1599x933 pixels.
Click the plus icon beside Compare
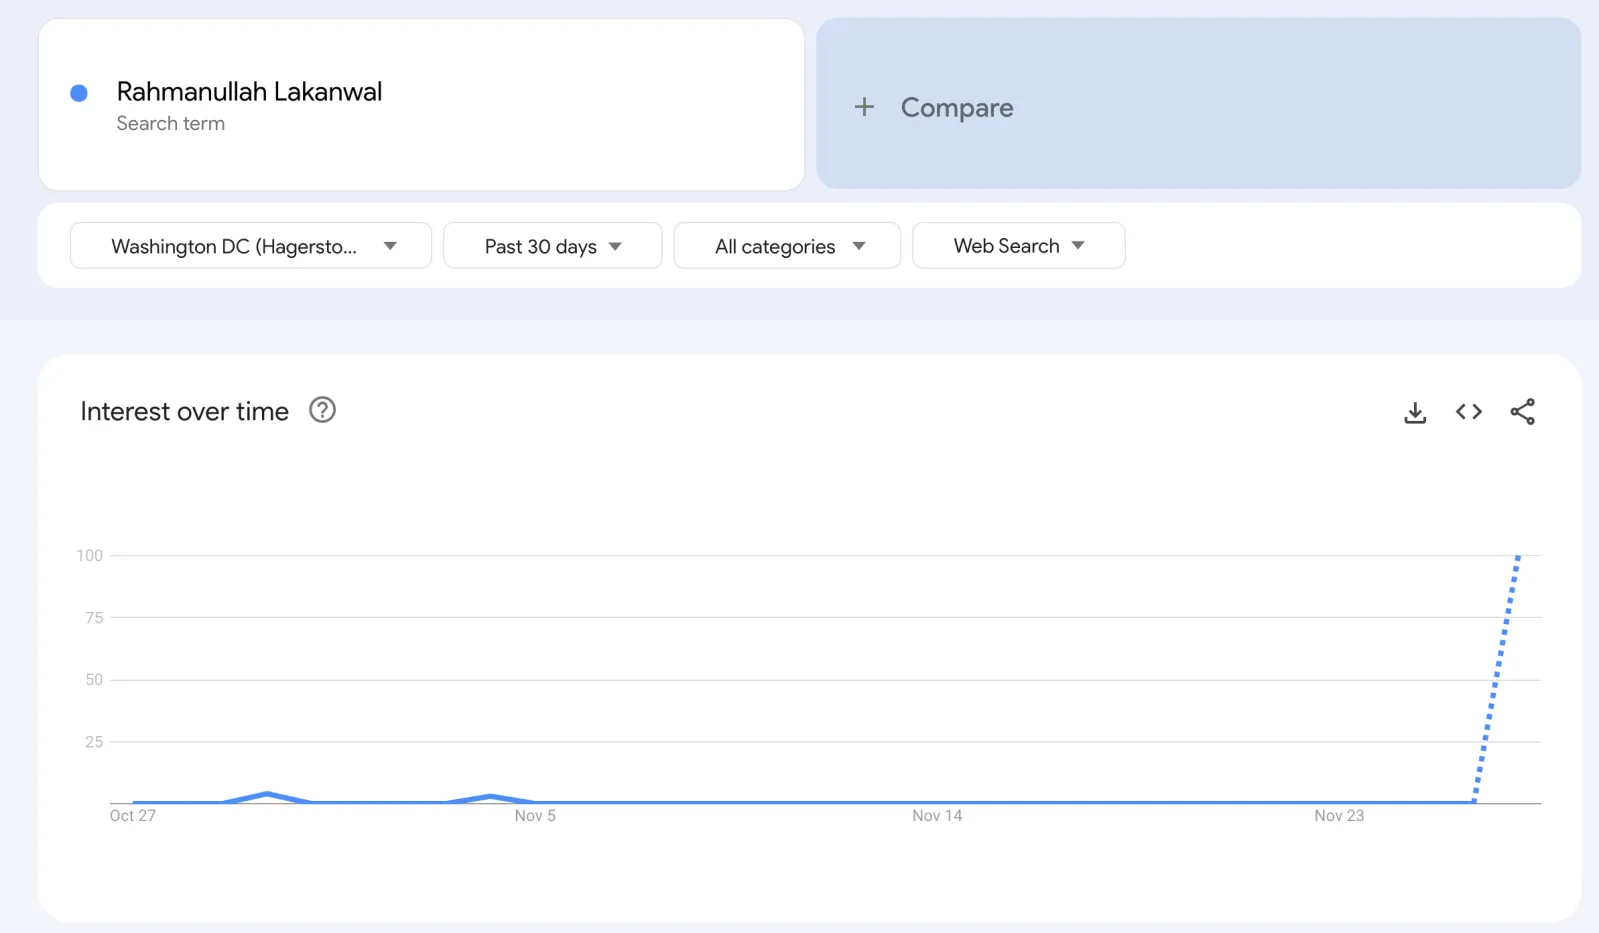tap(864, 107)
